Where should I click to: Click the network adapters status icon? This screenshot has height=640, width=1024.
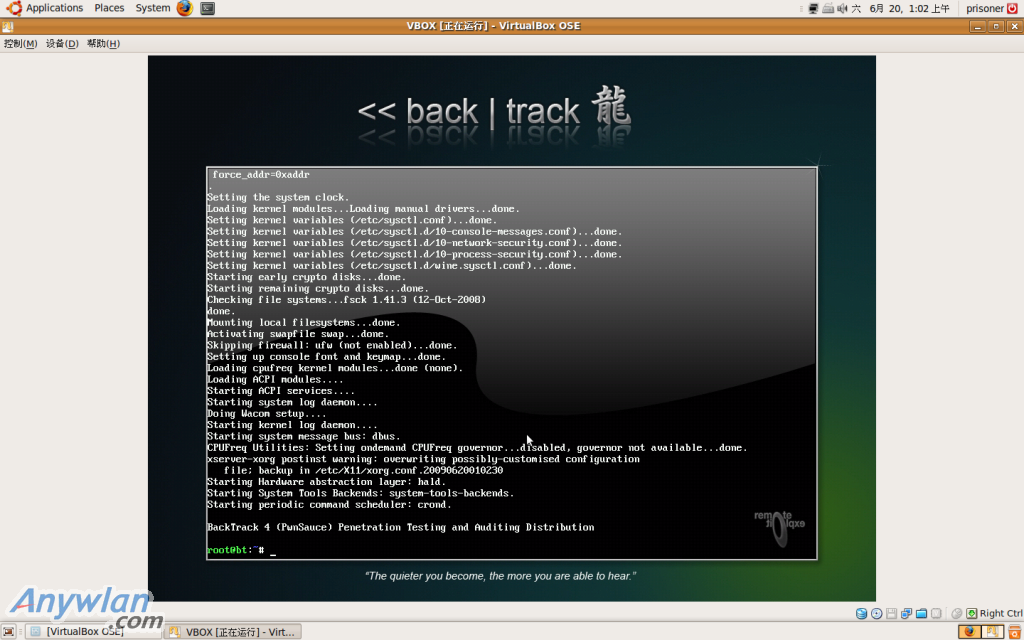coord(906,613)
